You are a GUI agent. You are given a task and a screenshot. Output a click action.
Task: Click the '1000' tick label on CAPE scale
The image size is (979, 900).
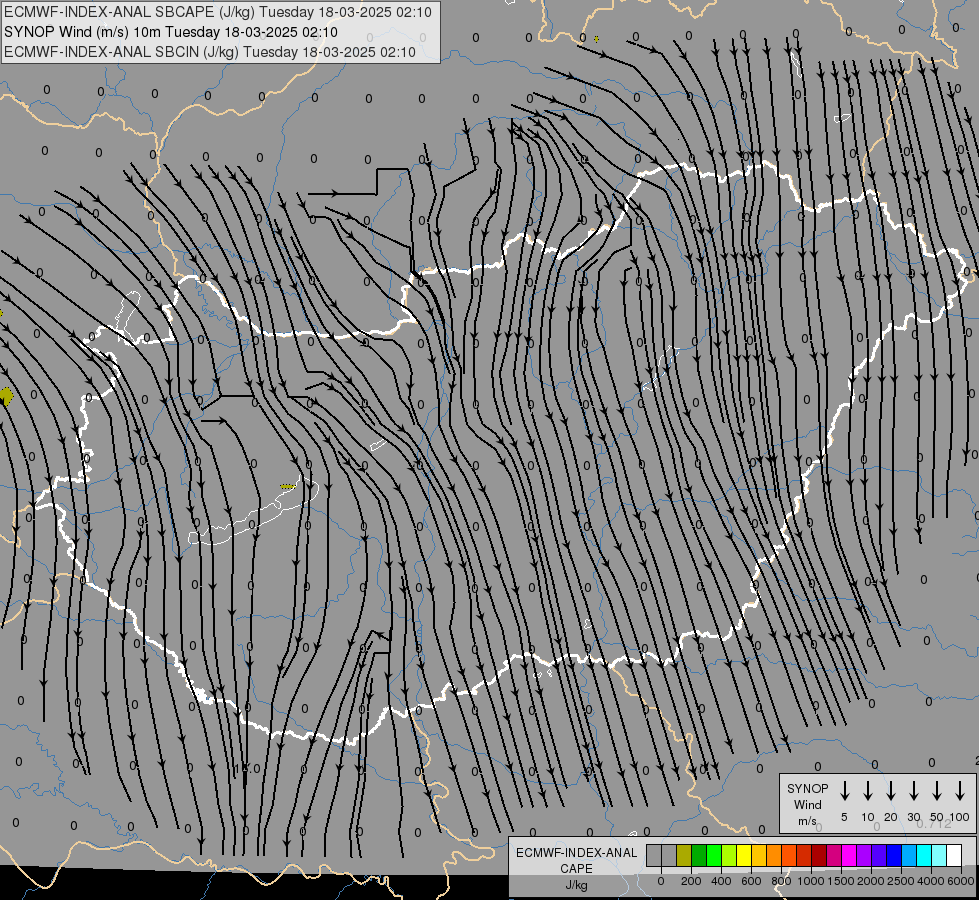811,881
